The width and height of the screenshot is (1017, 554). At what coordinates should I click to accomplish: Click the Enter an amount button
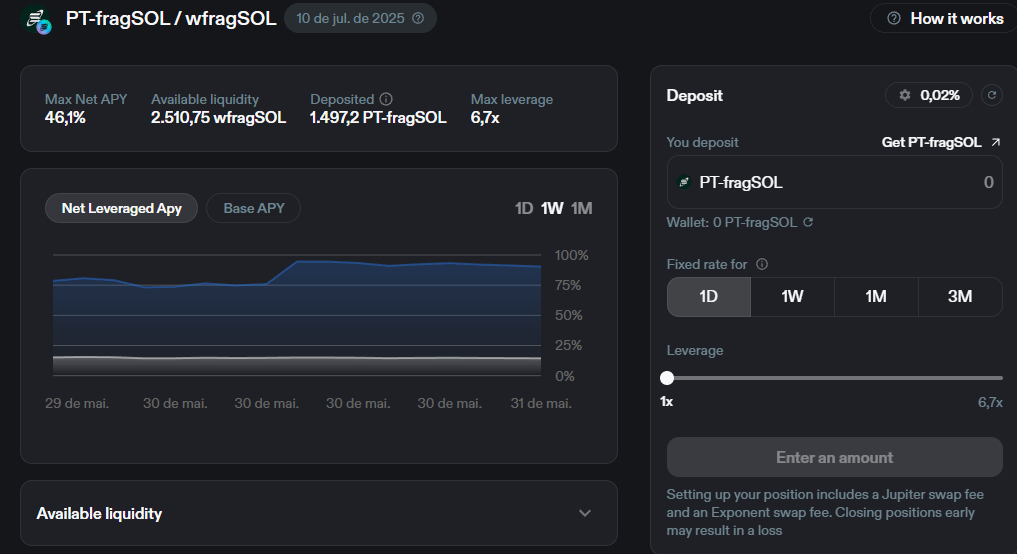pyautogui.click(x=834, y=457)
